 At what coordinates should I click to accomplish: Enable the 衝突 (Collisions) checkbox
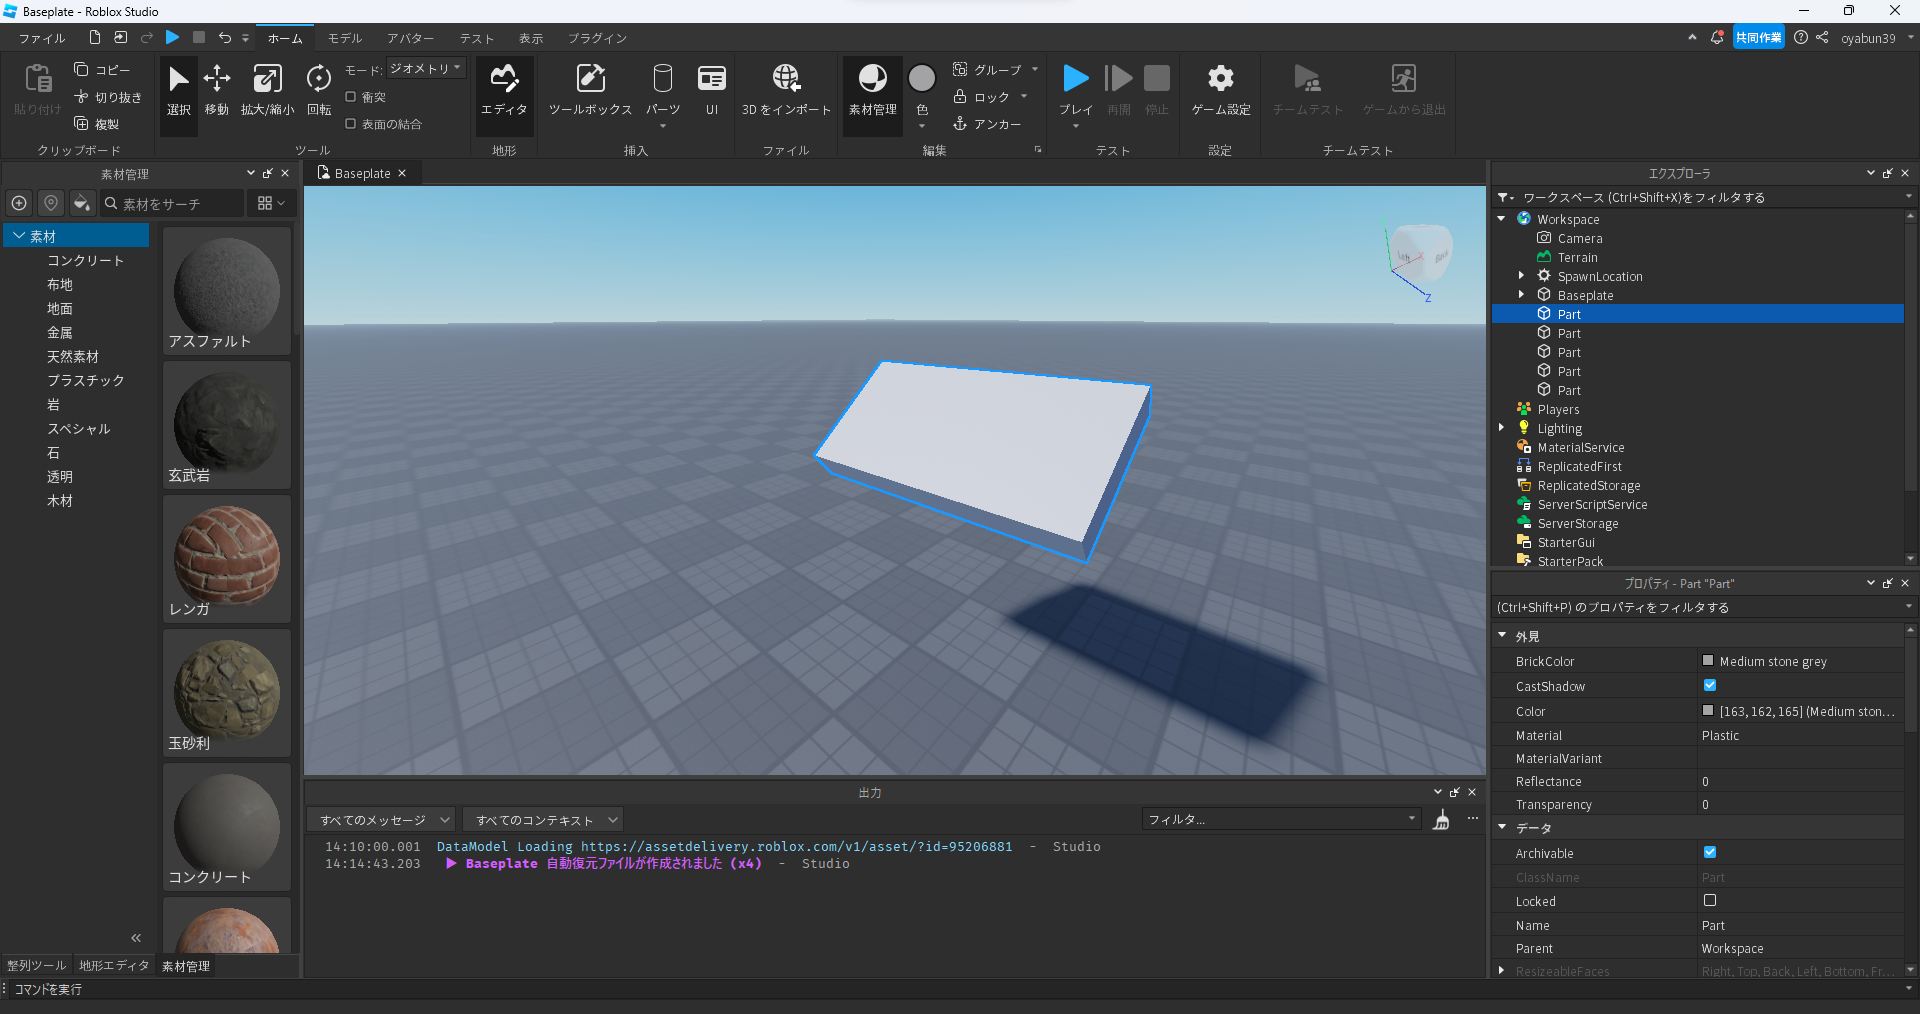coord(351,97)
